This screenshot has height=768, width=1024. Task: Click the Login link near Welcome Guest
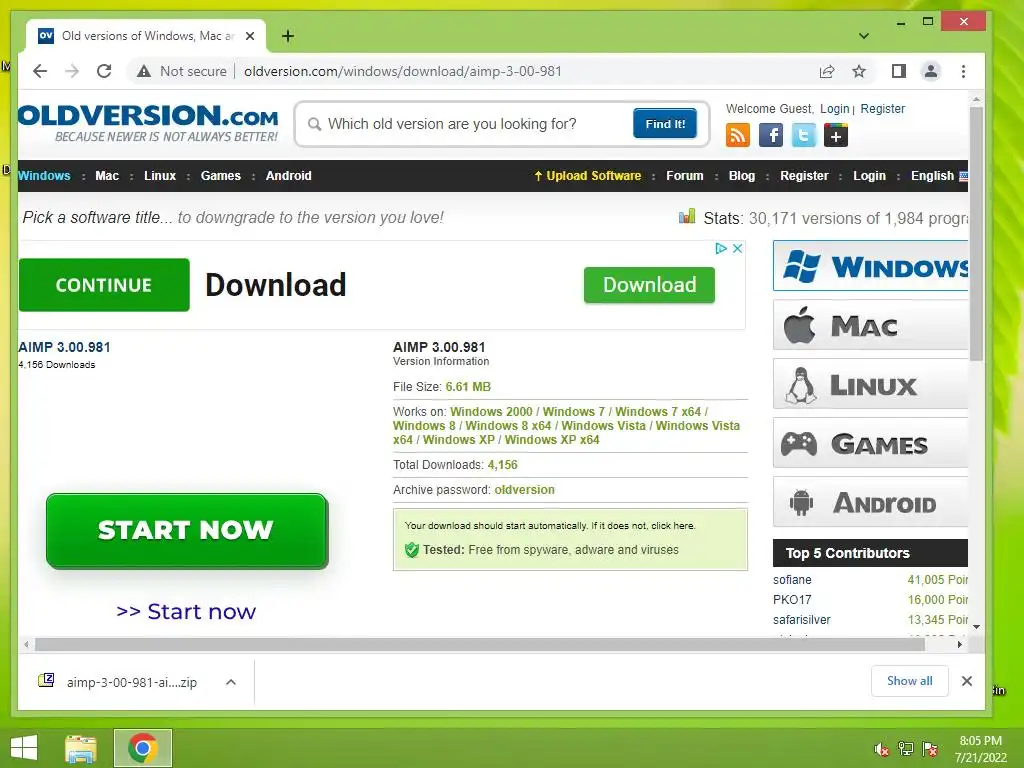835,109
